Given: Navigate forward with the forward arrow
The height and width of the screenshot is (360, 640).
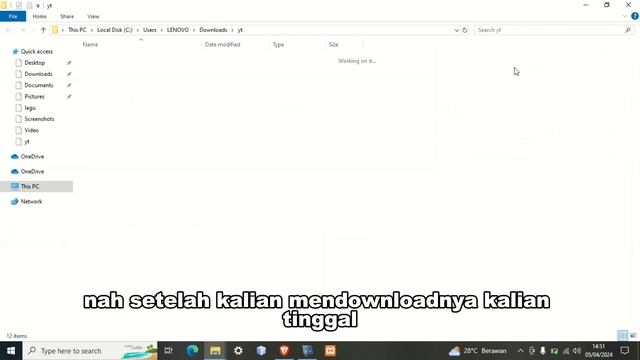Looking at the screenshot, I should point(23,30).
